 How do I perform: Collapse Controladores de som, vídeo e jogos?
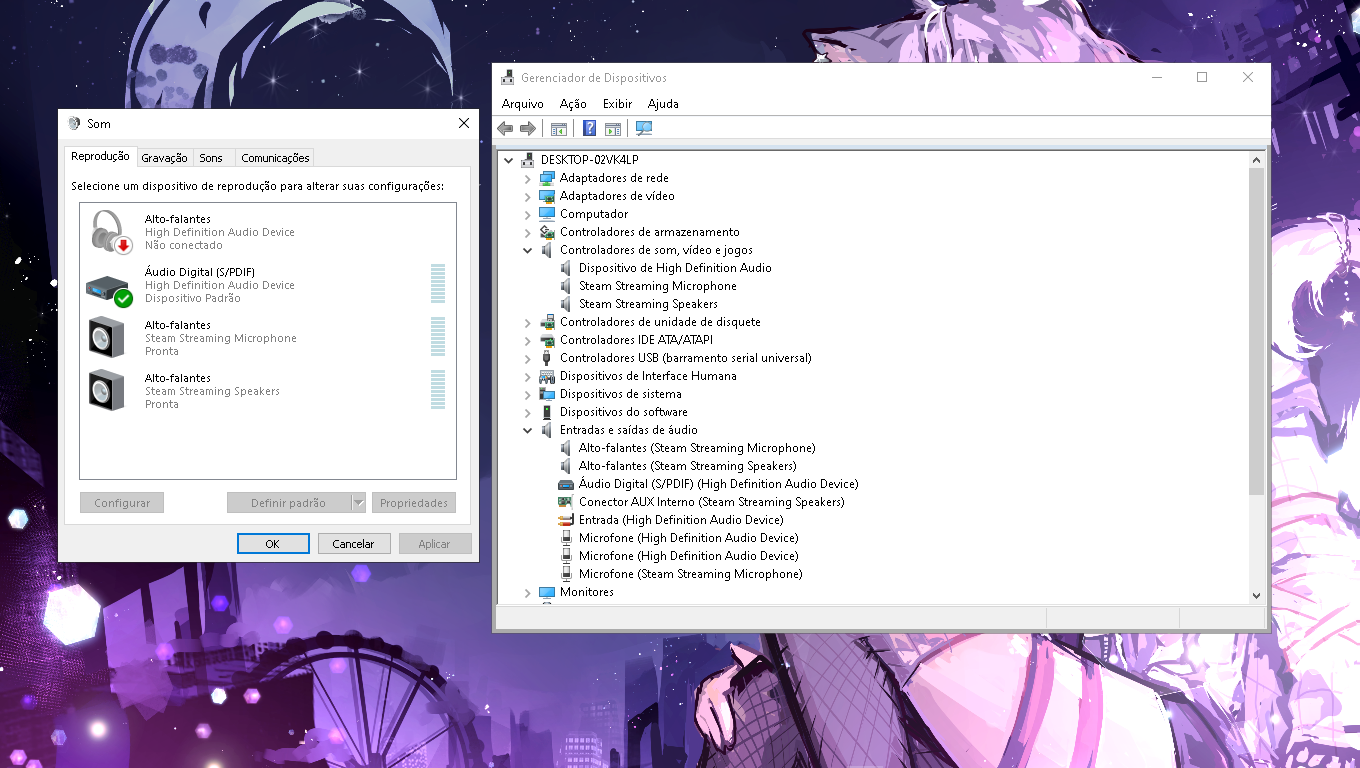[x=527, y=250]
